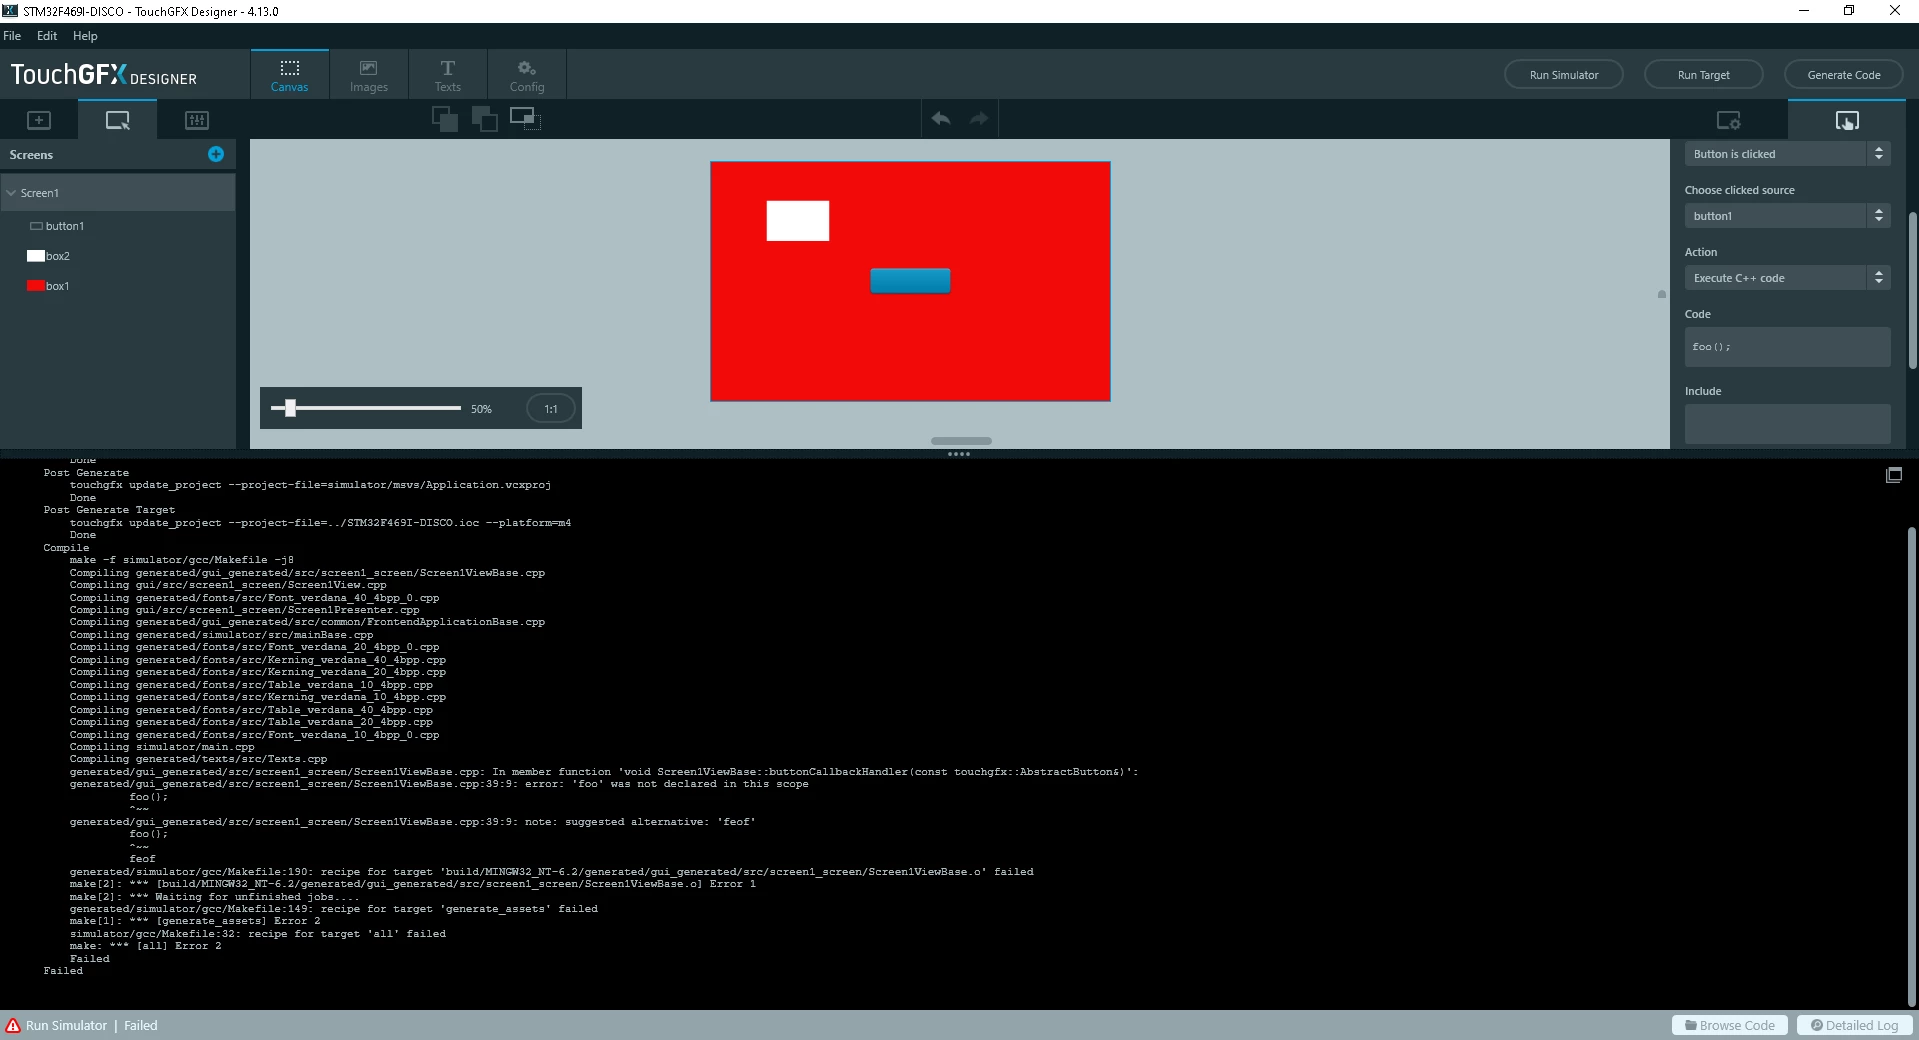This screenshot has width=1919, height=1040.
Task: Open the Canvas tab
Action: [289, 75]
